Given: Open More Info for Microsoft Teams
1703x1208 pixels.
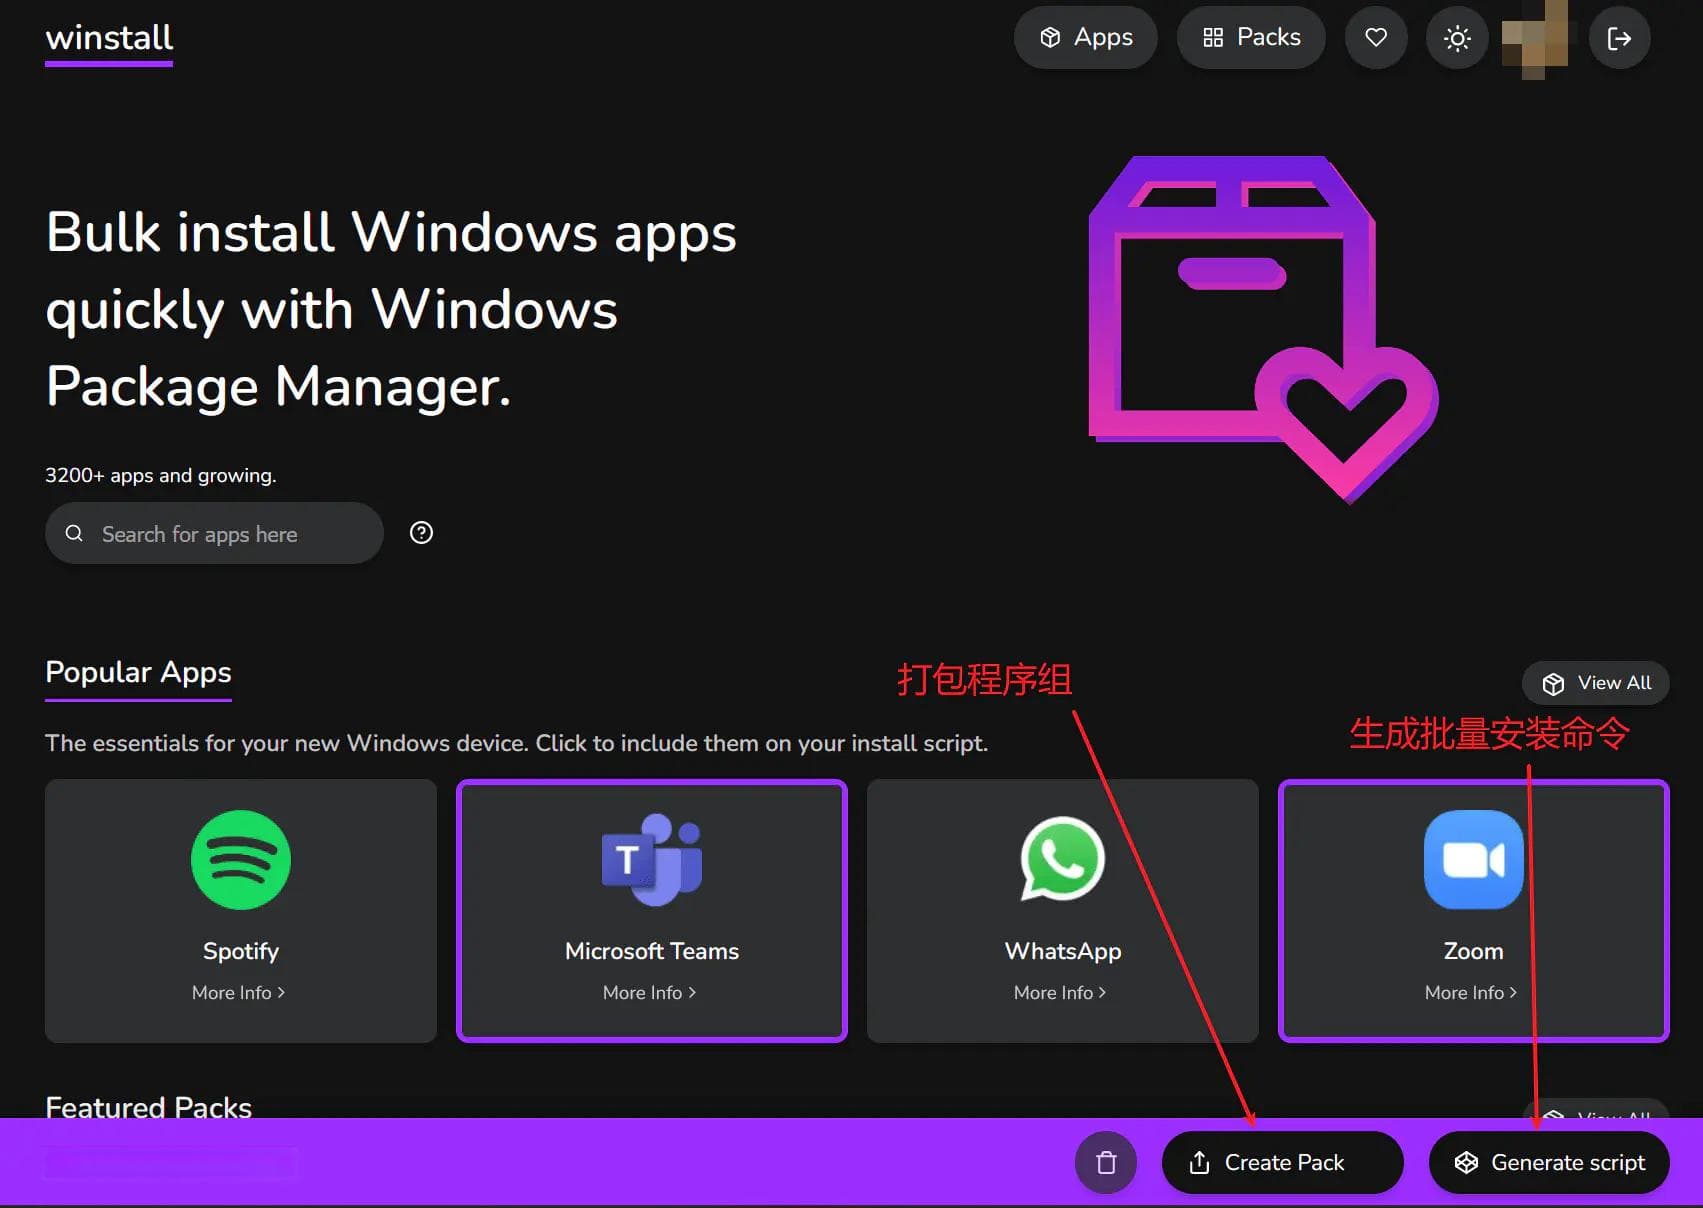Looking at the screenshot, I should click(x=650, y=992).
